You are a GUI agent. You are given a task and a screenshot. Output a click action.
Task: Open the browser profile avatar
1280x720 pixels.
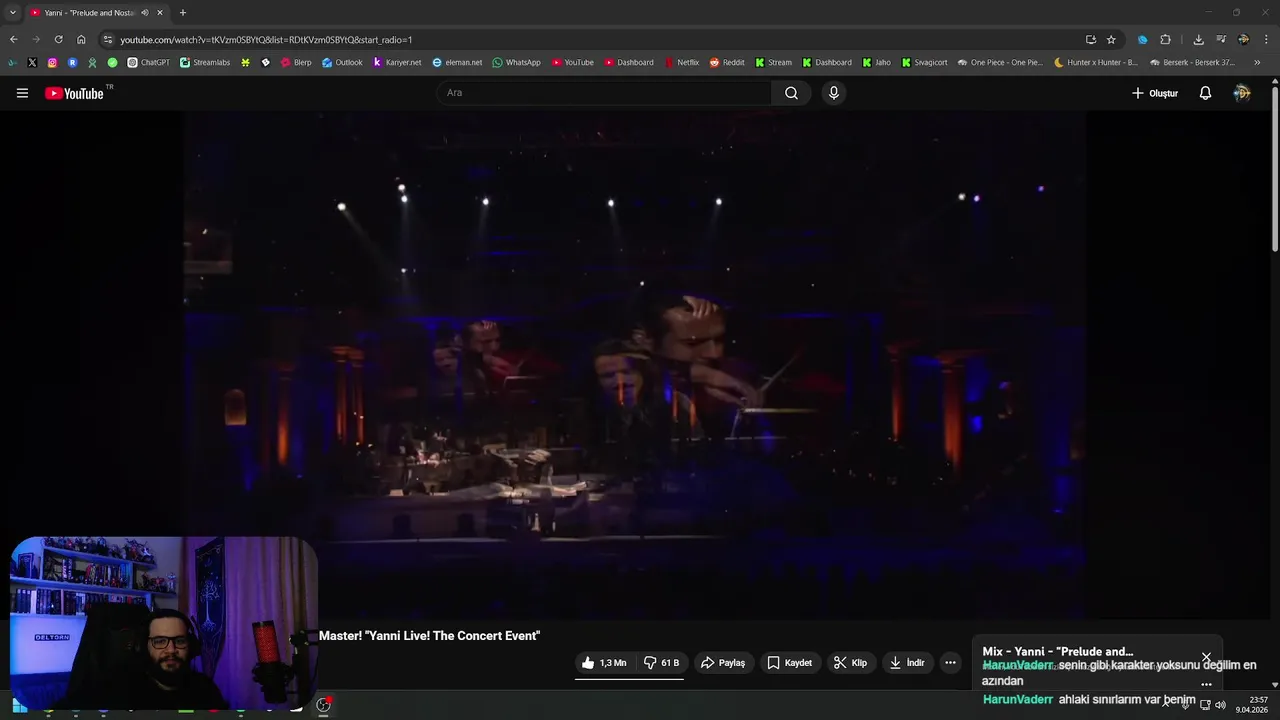(1243, 39)
